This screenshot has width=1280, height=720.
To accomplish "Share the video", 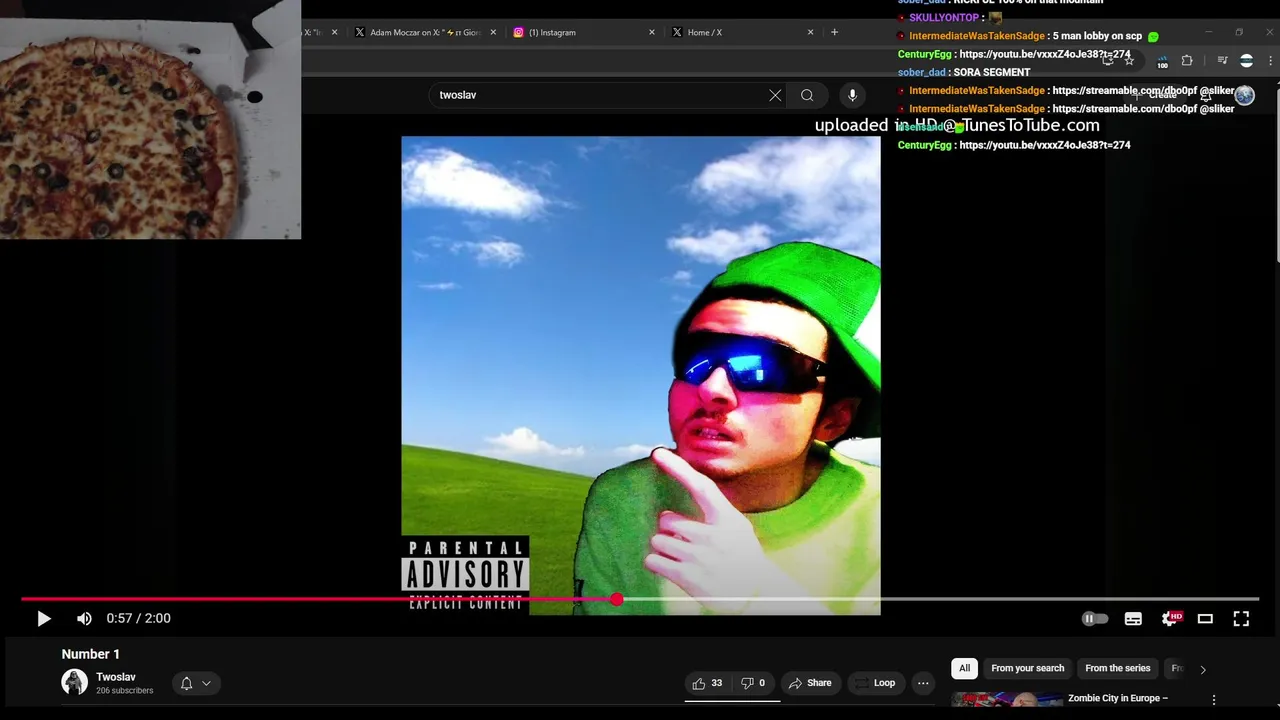I will click(810, 683).
